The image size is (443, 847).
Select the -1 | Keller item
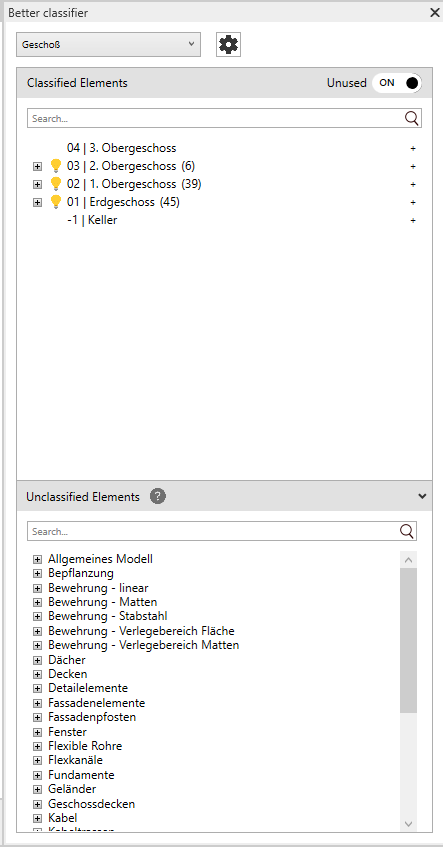pyautogui.click(x=92, y=220)
